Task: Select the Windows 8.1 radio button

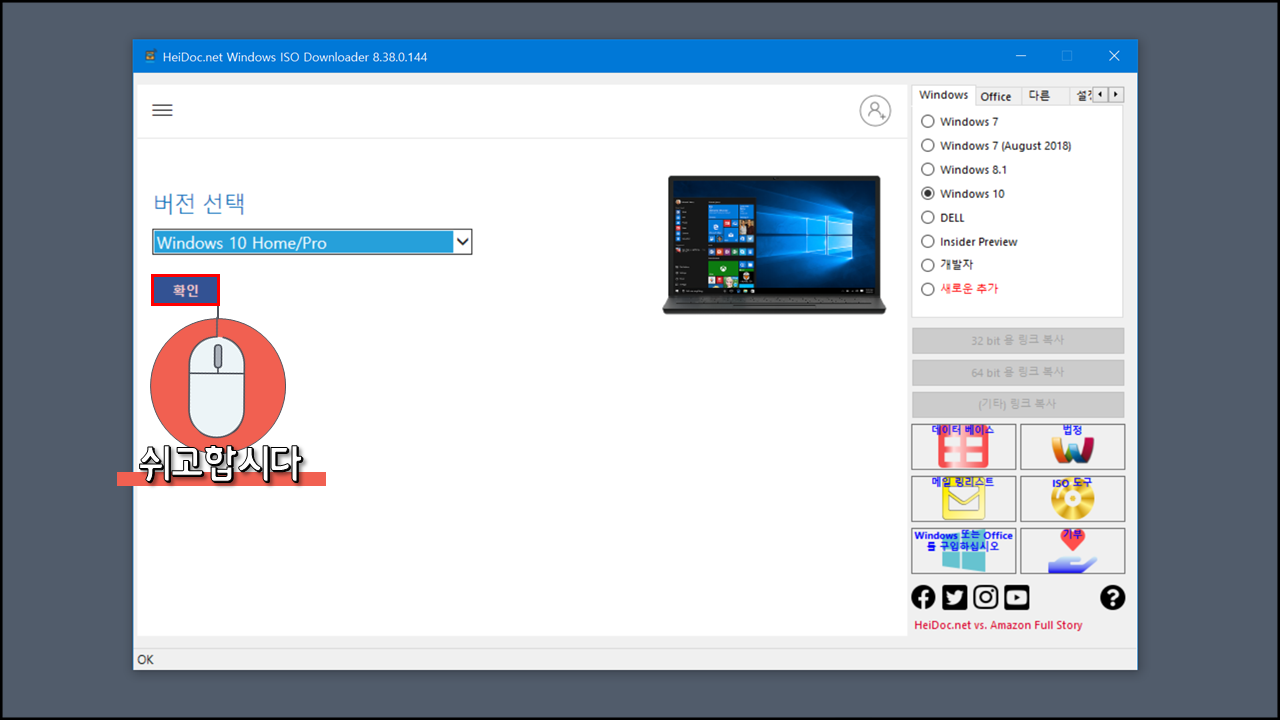Action: pos(928,170)
